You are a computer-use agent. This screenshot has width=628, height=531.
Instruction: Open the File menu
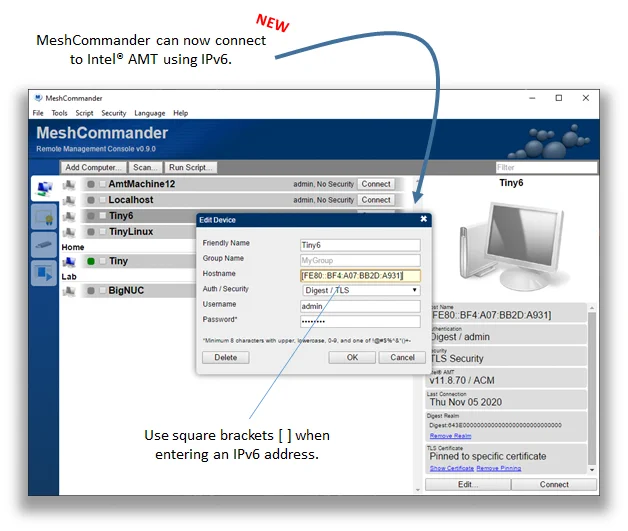[38, 113]
